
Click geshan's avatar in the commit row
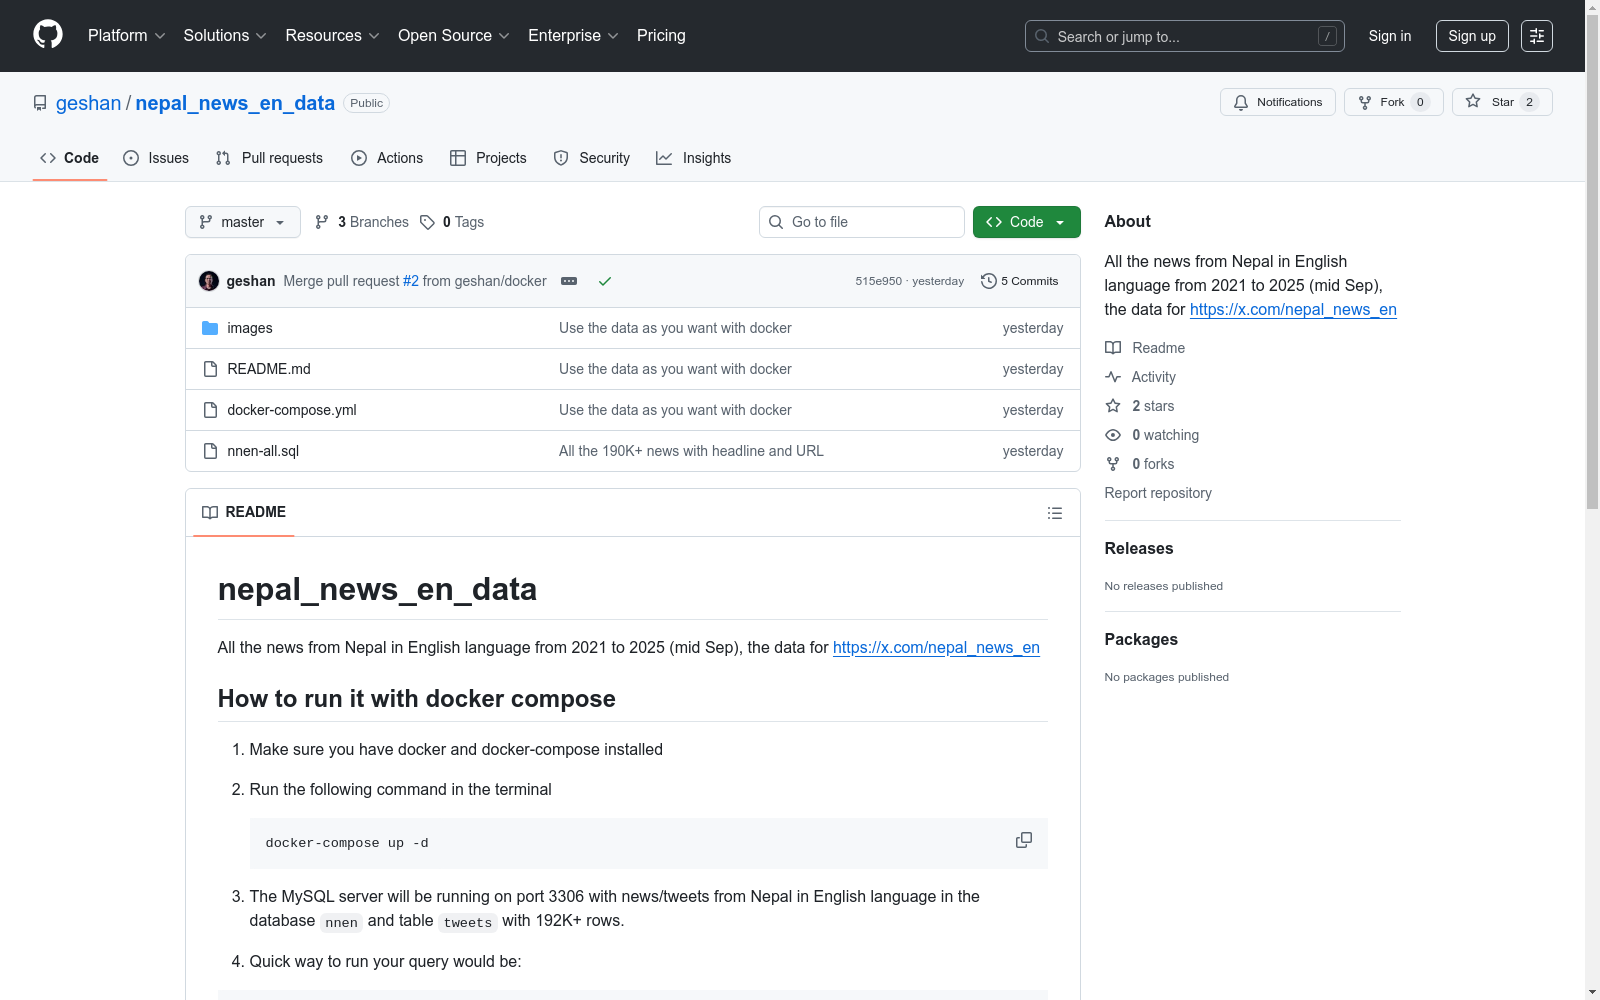(209, 281)
